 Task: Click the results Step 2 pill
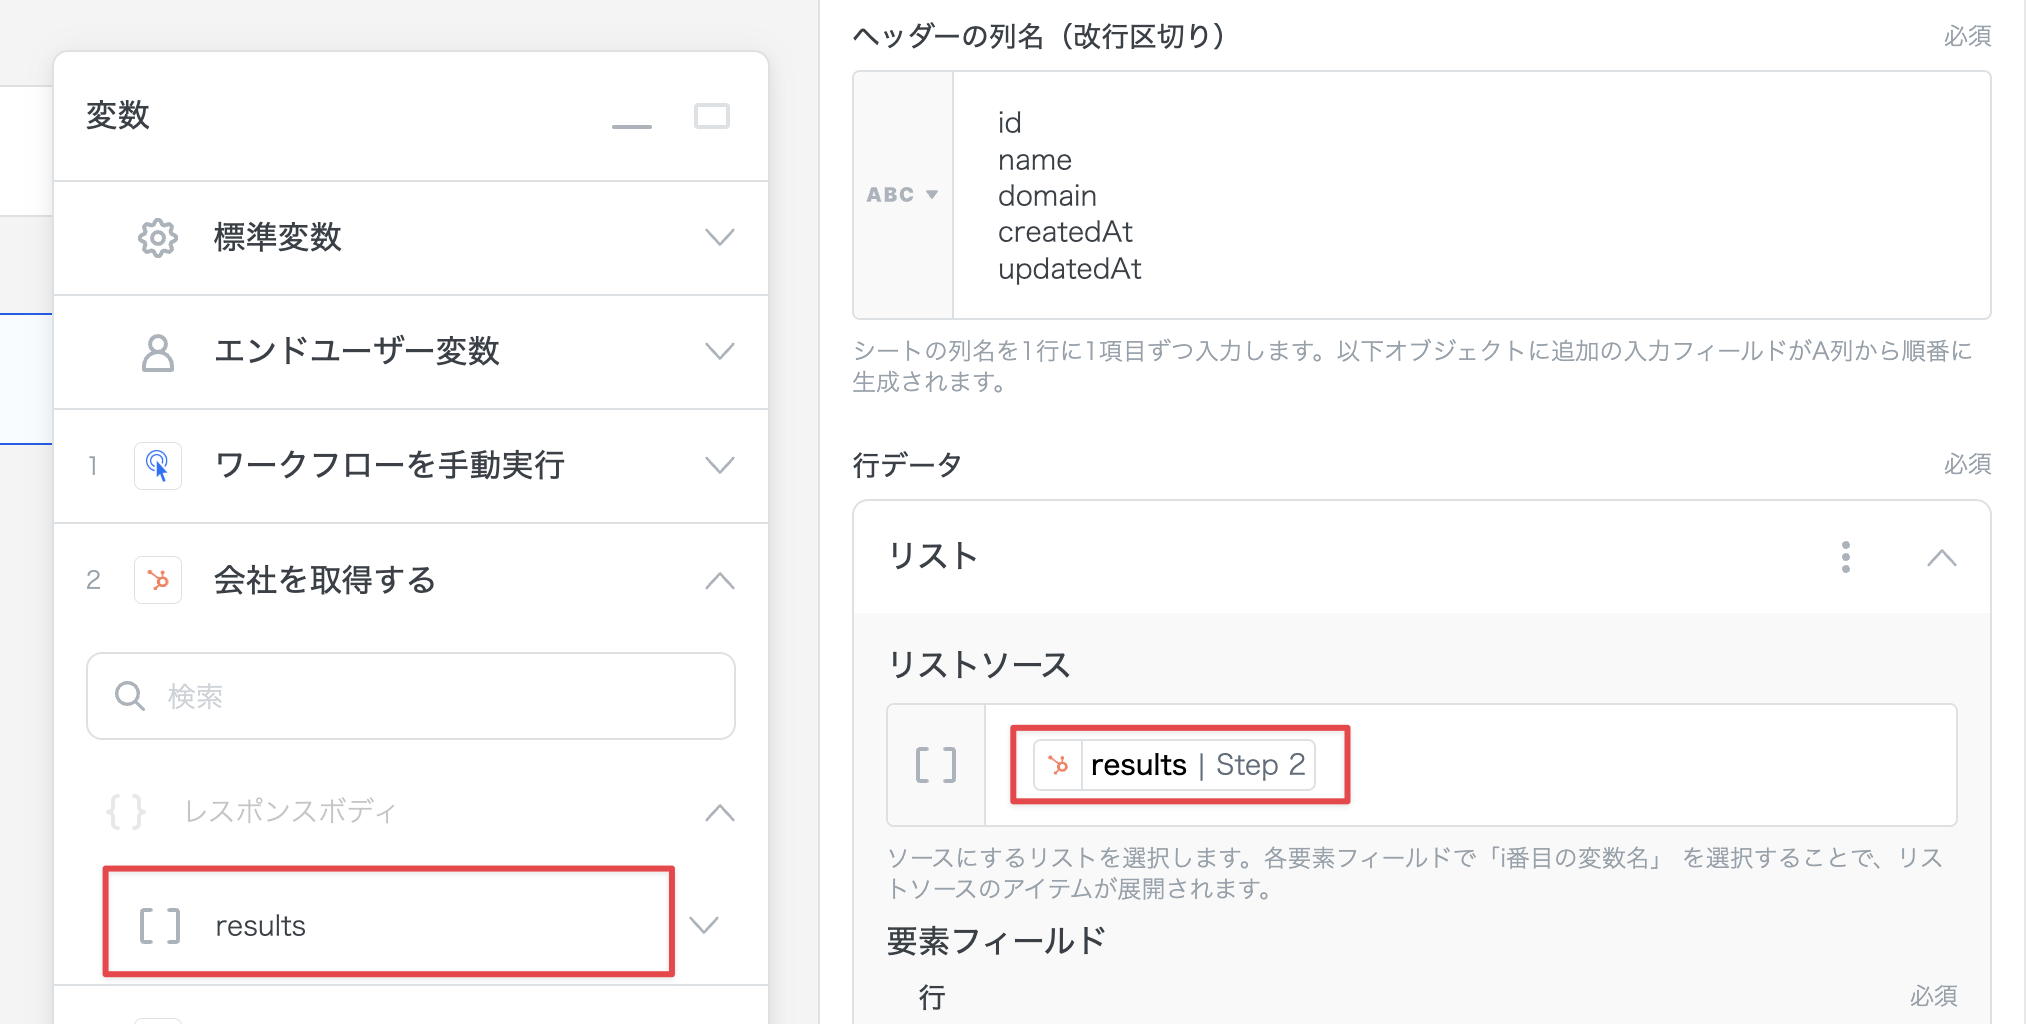point(1176,765)
